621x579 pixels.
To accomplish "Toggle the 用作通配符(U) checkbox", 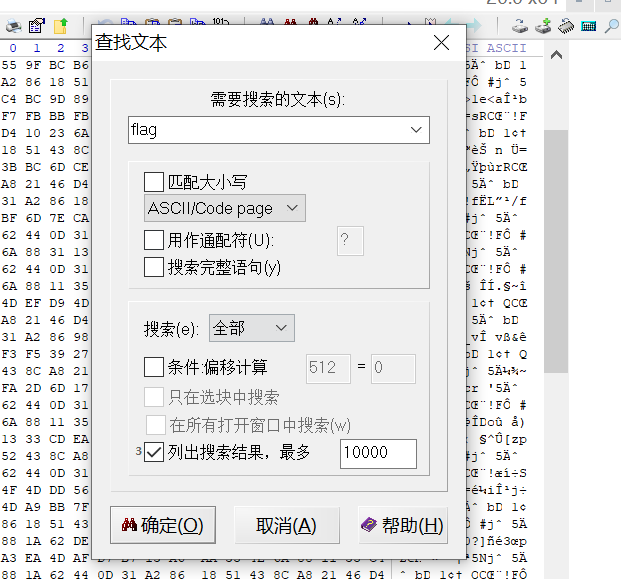I will click(x=154, y=240).
